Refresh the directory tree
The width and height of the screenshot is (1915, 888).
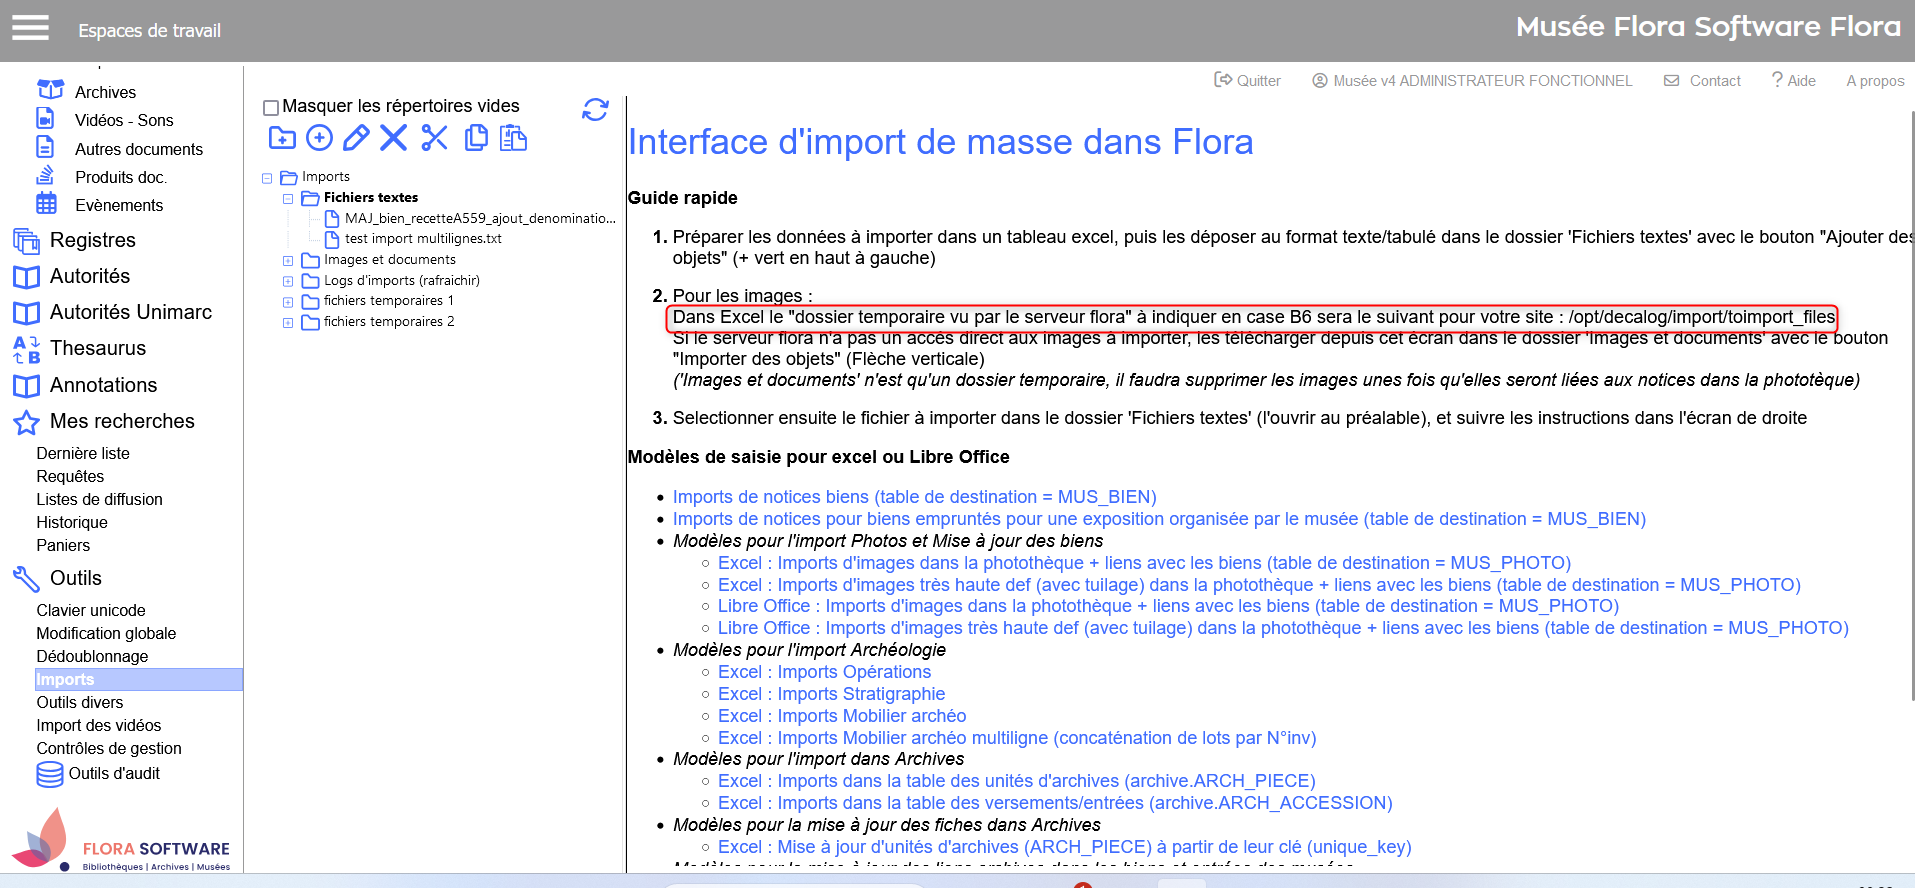coord(595,109)
